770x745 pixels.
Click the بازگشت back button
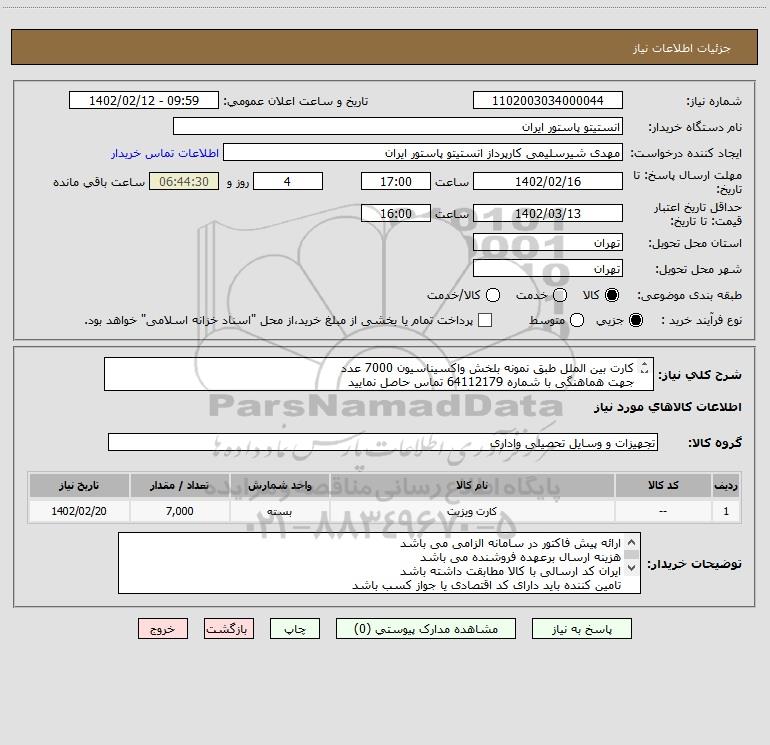[229, 629]
